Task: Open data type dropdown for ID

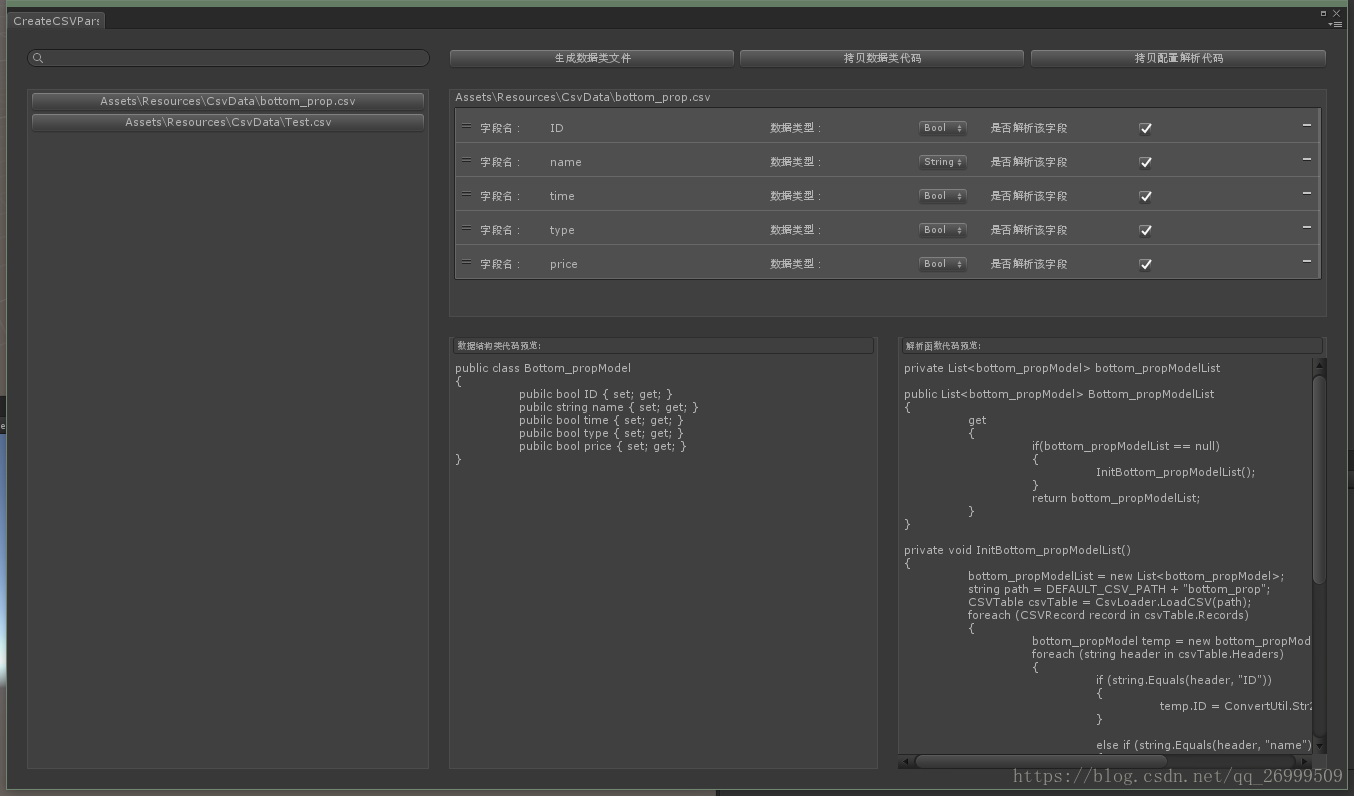Action: (943, 128)
